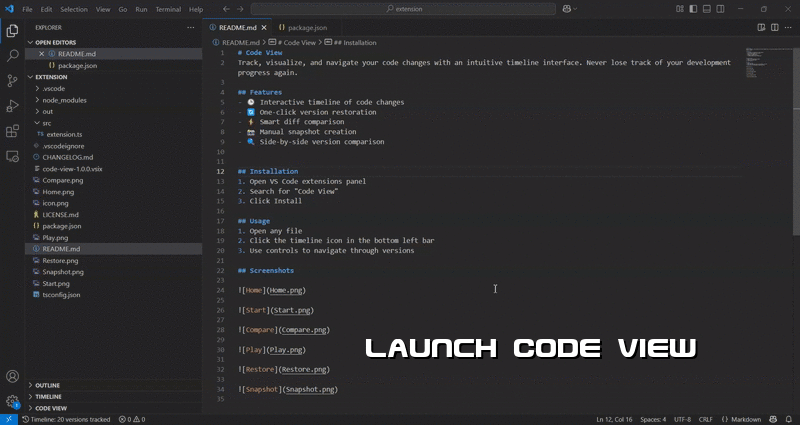Click the remote window status bar icon
This screenshot has width=800, height=425.
[9, 419]
